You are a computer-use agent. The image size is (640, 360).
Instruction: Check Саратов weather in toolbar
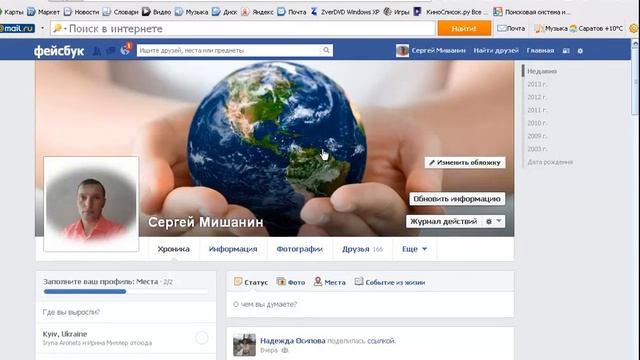pos(596,29)
